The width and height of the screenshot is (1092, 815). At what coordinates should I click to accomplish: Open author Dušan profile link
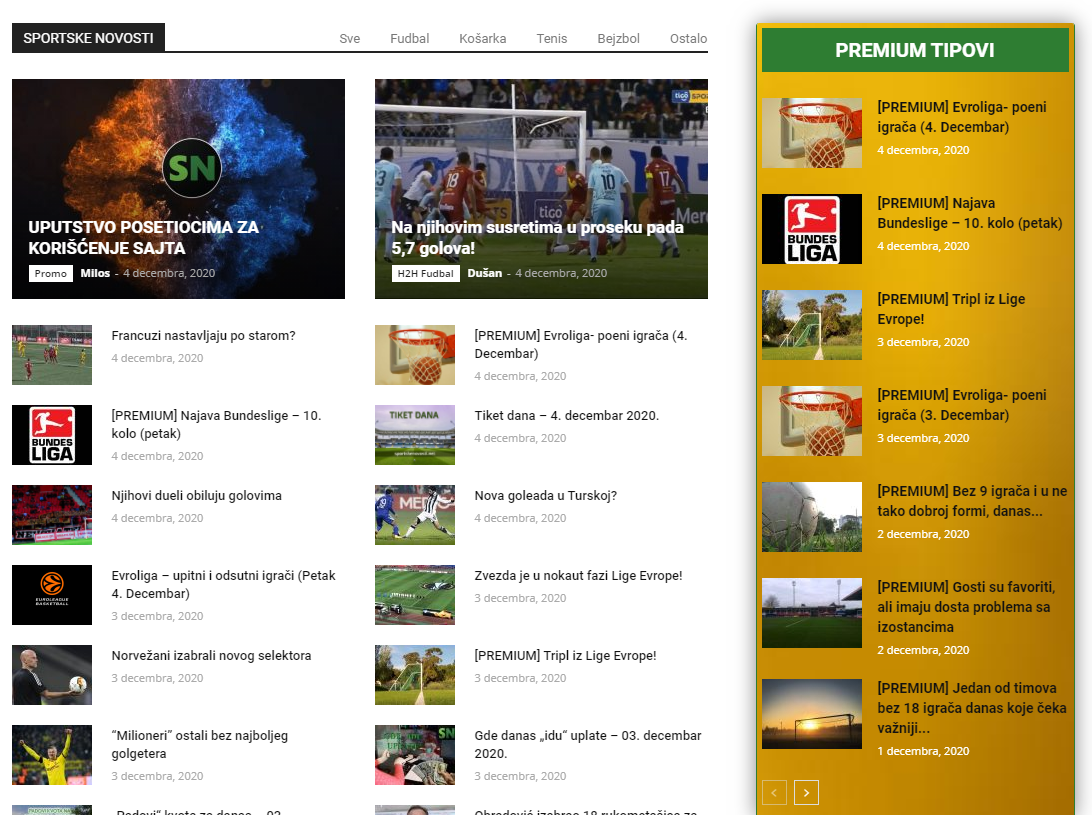pos(485,273)
